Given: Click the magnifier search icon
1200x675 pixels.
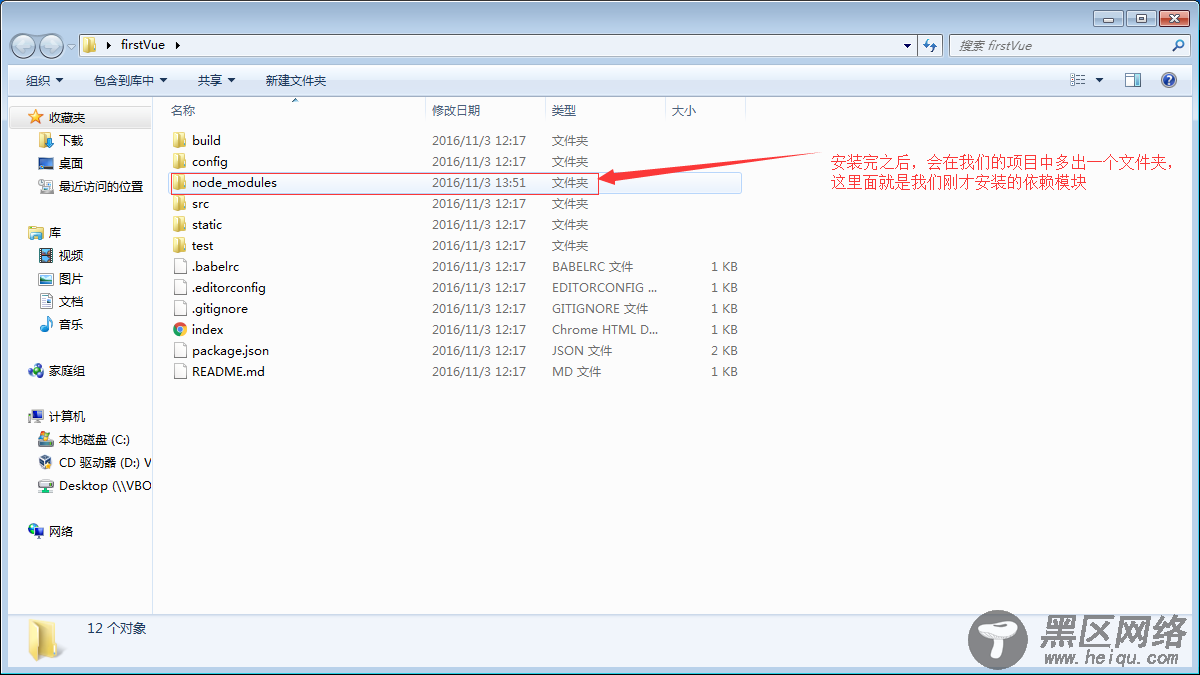Looking at the screenshot, I should tap(1178, 46).
